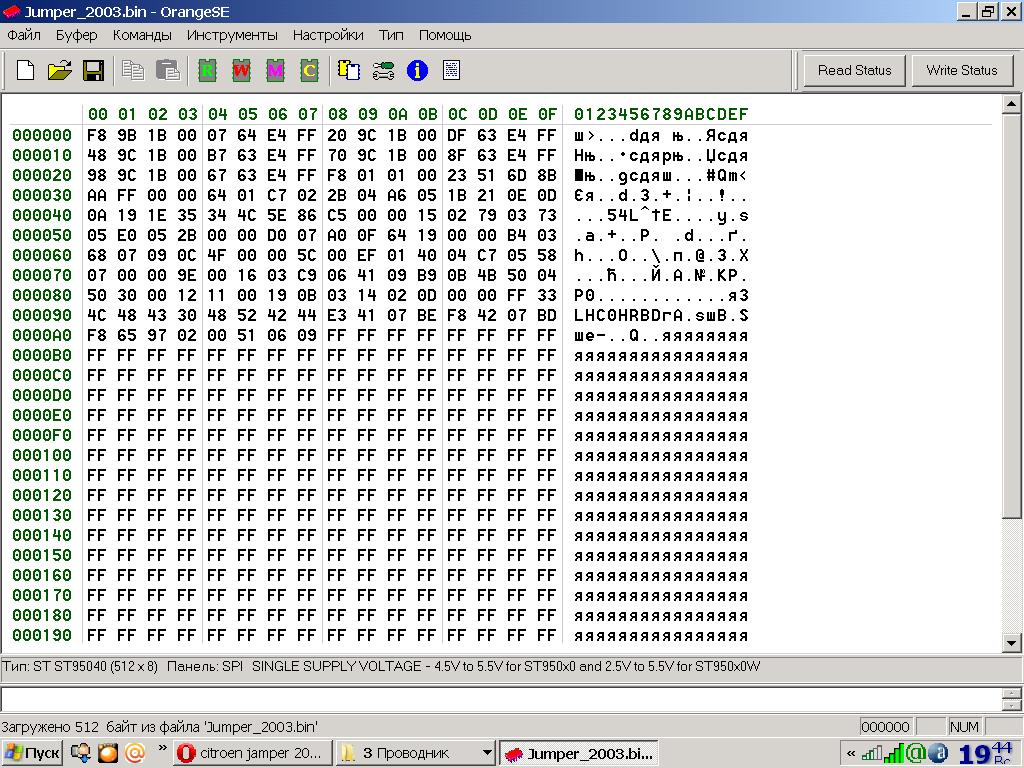Open the Помощь menu
1024x768 pixels.
click(x=445, y=35)
